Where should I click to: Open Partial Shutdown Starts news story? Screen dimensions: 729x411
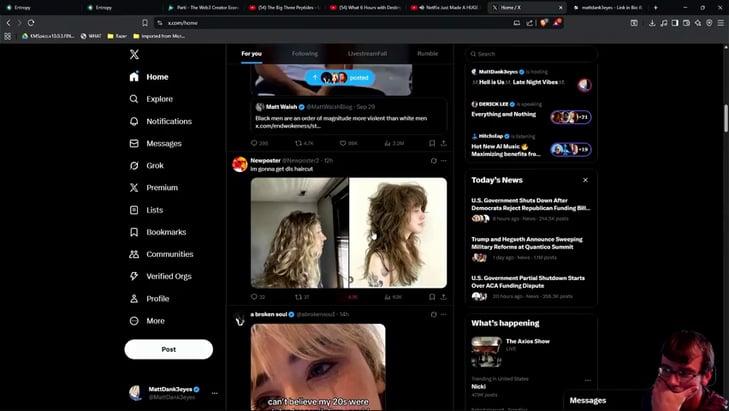pyautogui.click(x=531, y=287)
